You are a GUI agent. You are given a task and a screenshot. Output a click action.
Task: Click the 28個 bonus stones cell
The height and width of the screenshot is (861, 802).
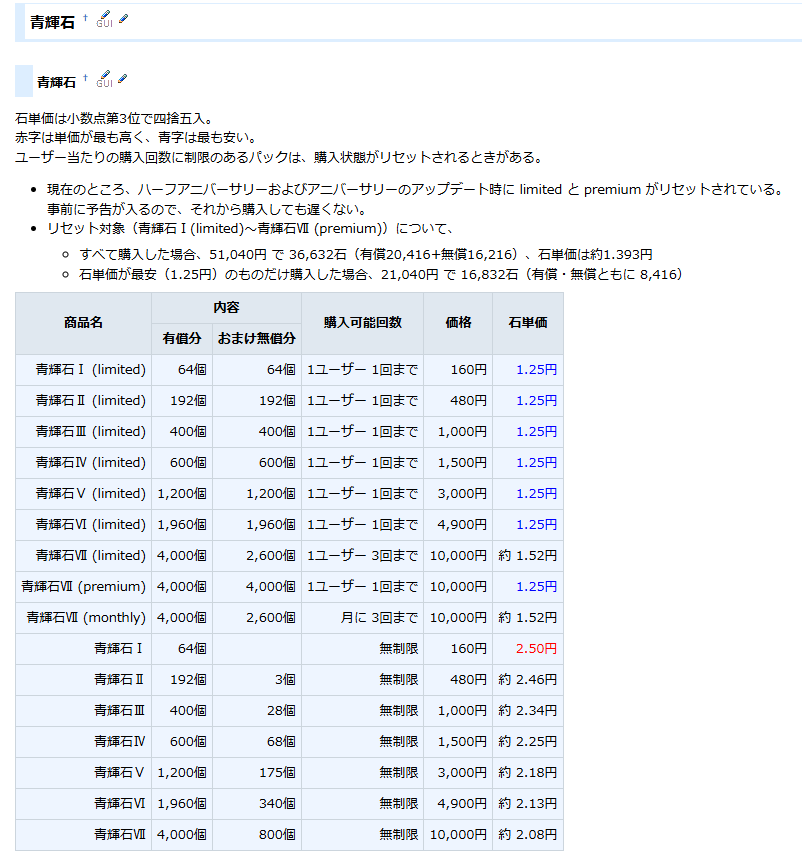pyautogui.click(x=256, y=711)
